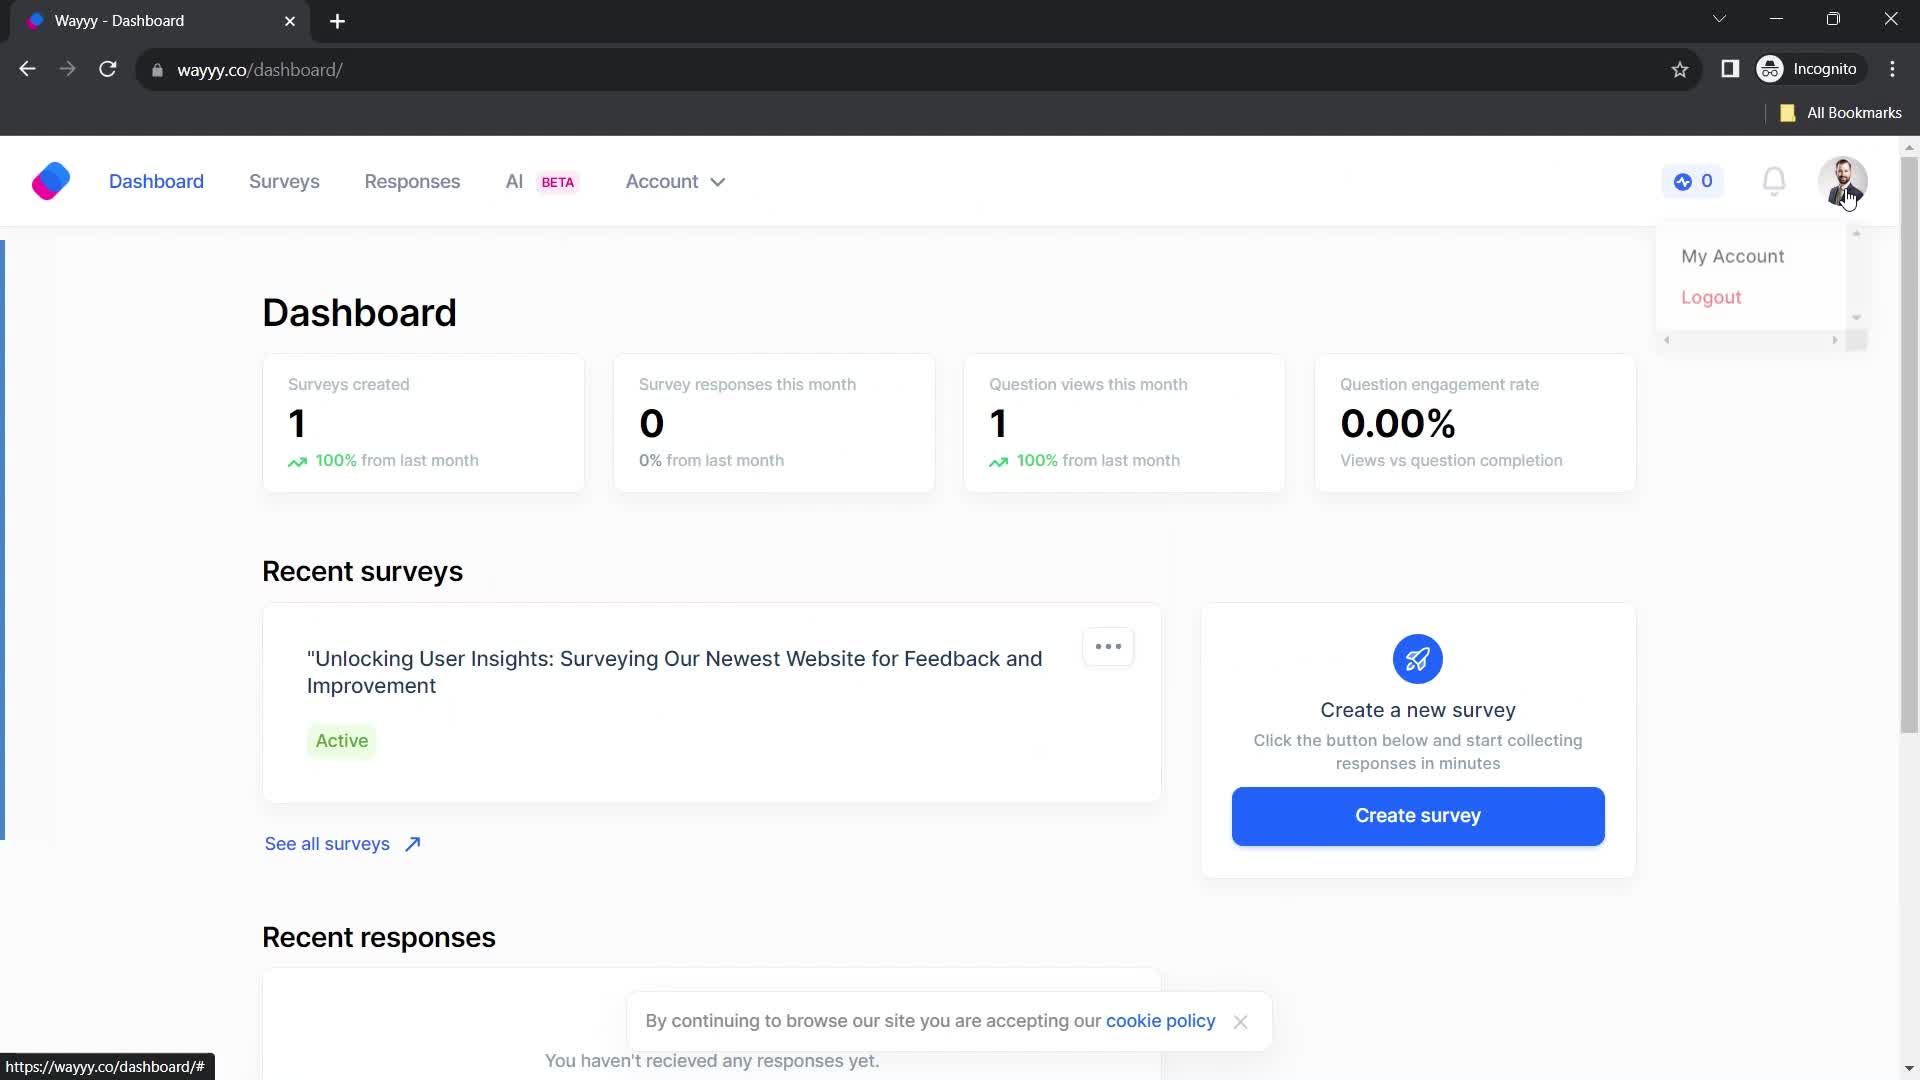This screenshot has width=1920, height=1080.
Task: Expand the survey card options menu
Action: (x=1109, y=646)
